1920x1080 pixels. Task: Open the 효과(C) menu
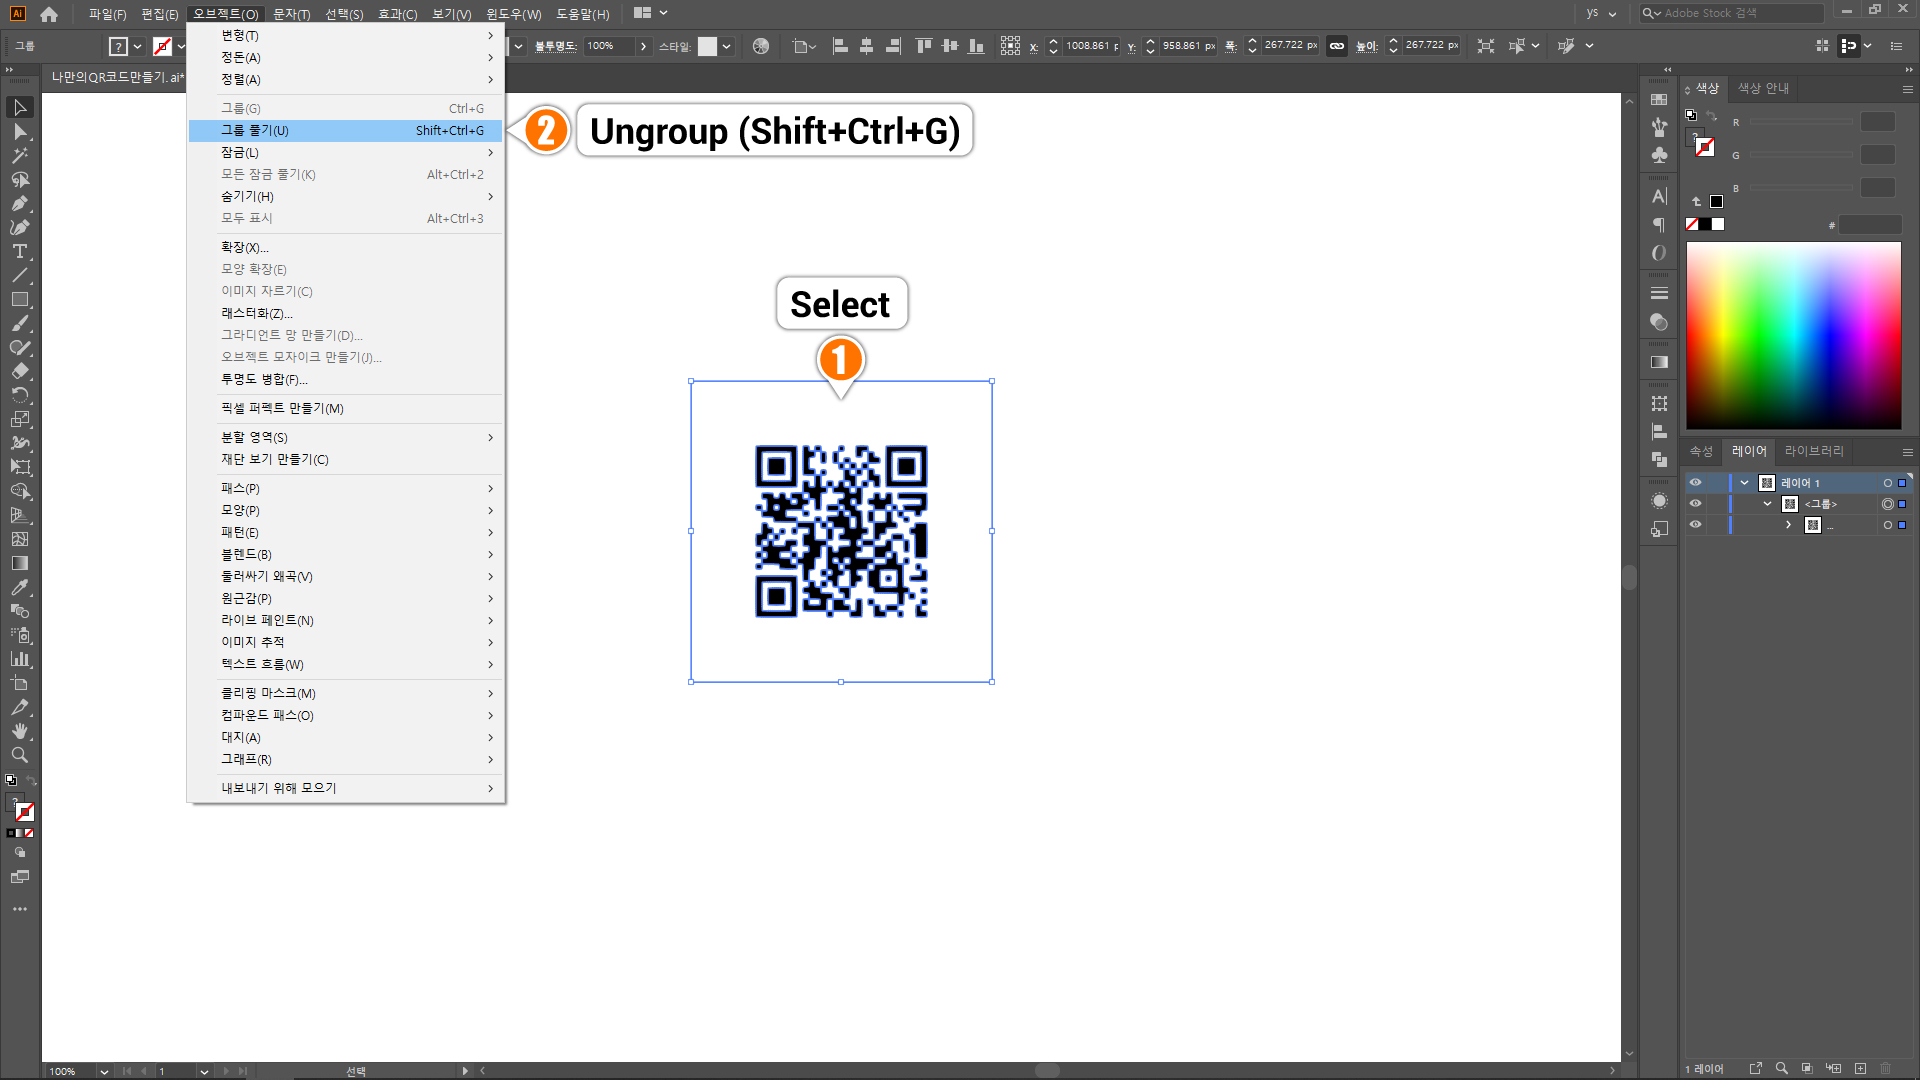[397, 14]
